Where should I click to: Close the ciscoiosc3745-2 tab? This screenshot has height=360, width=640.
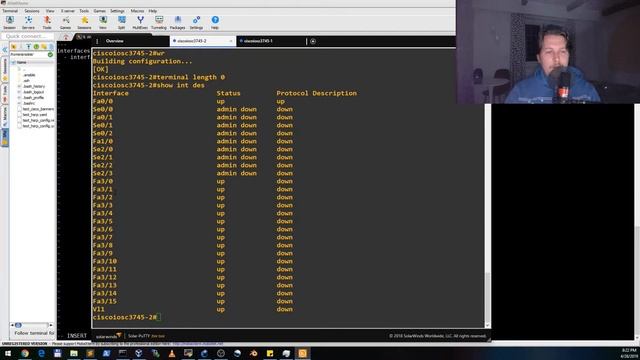(x=231, y=41)
